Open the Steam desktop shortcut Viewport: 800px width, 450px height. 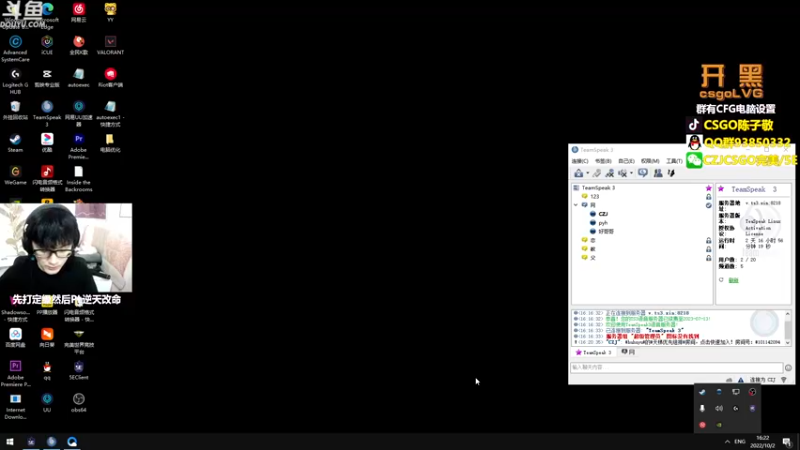point(15,142)
